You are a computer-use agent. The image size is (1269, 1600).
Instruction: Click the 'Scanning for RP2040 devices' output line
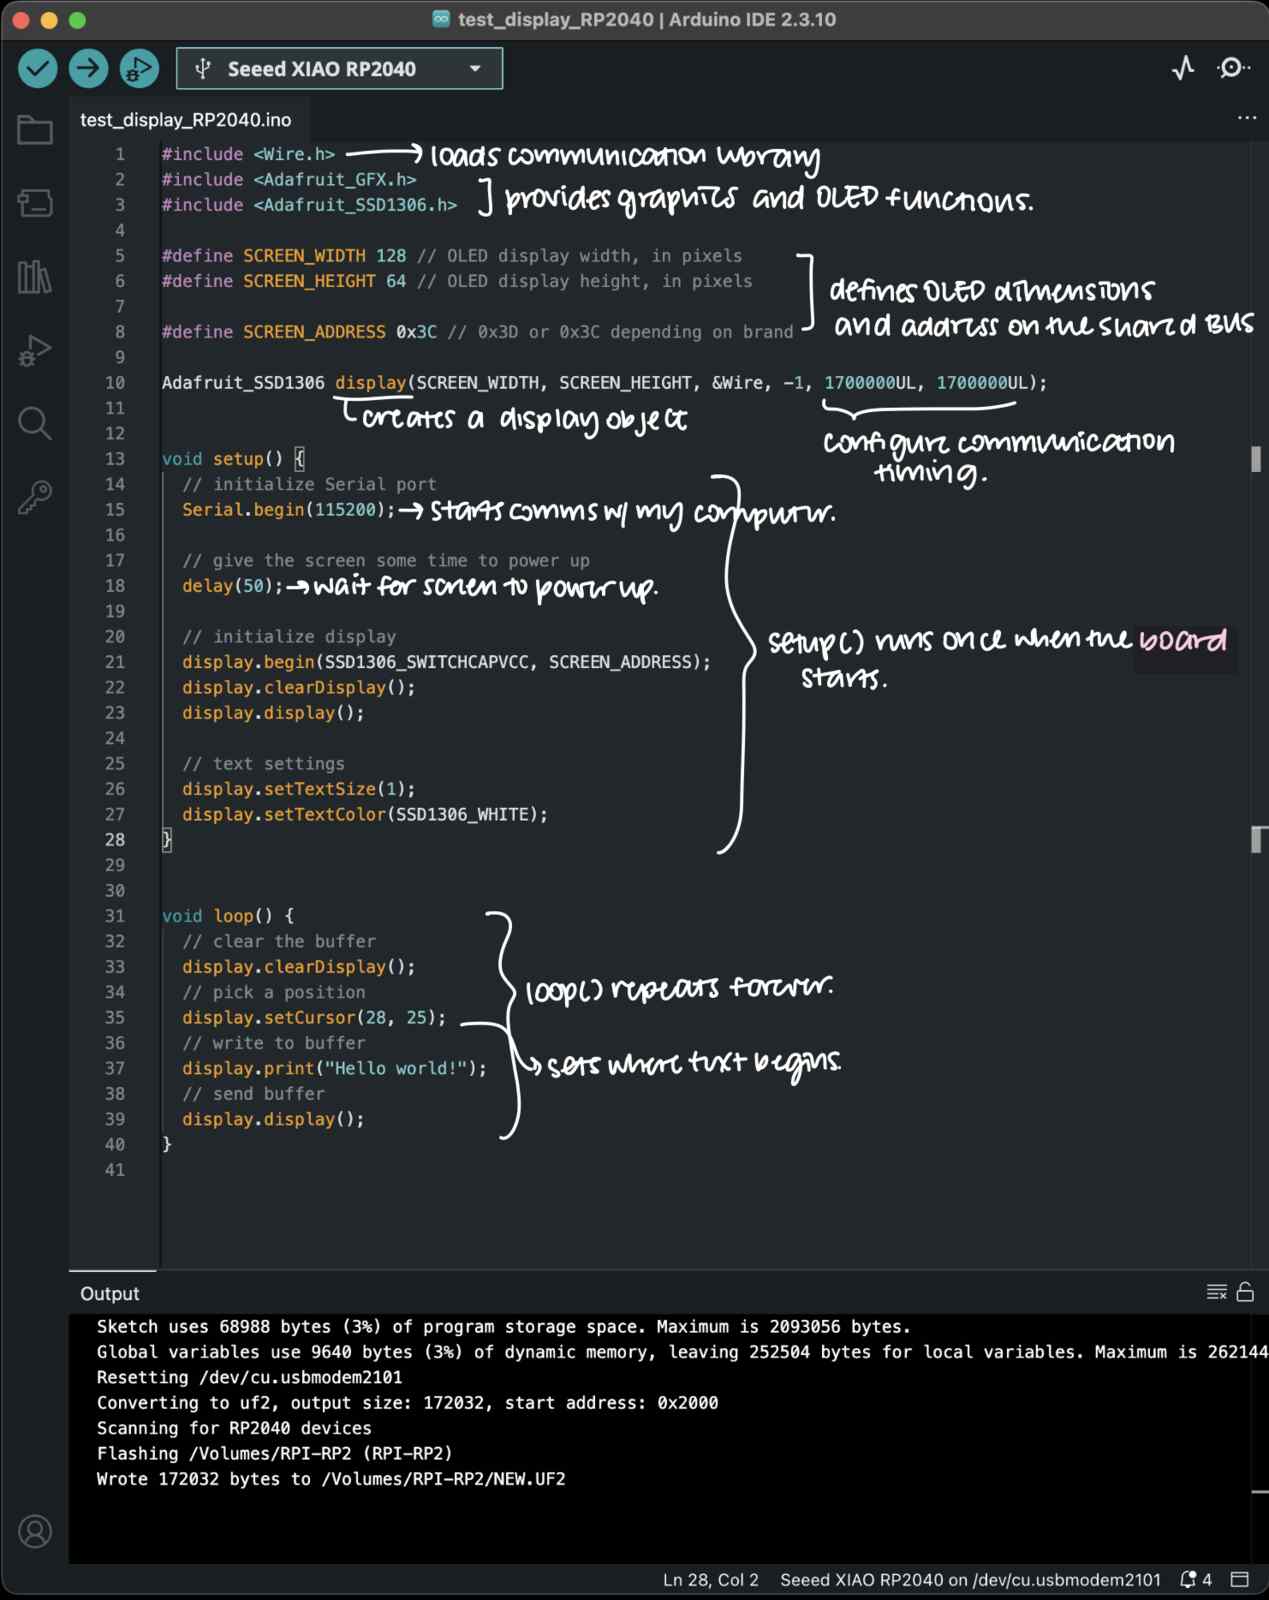[234, 1428]
